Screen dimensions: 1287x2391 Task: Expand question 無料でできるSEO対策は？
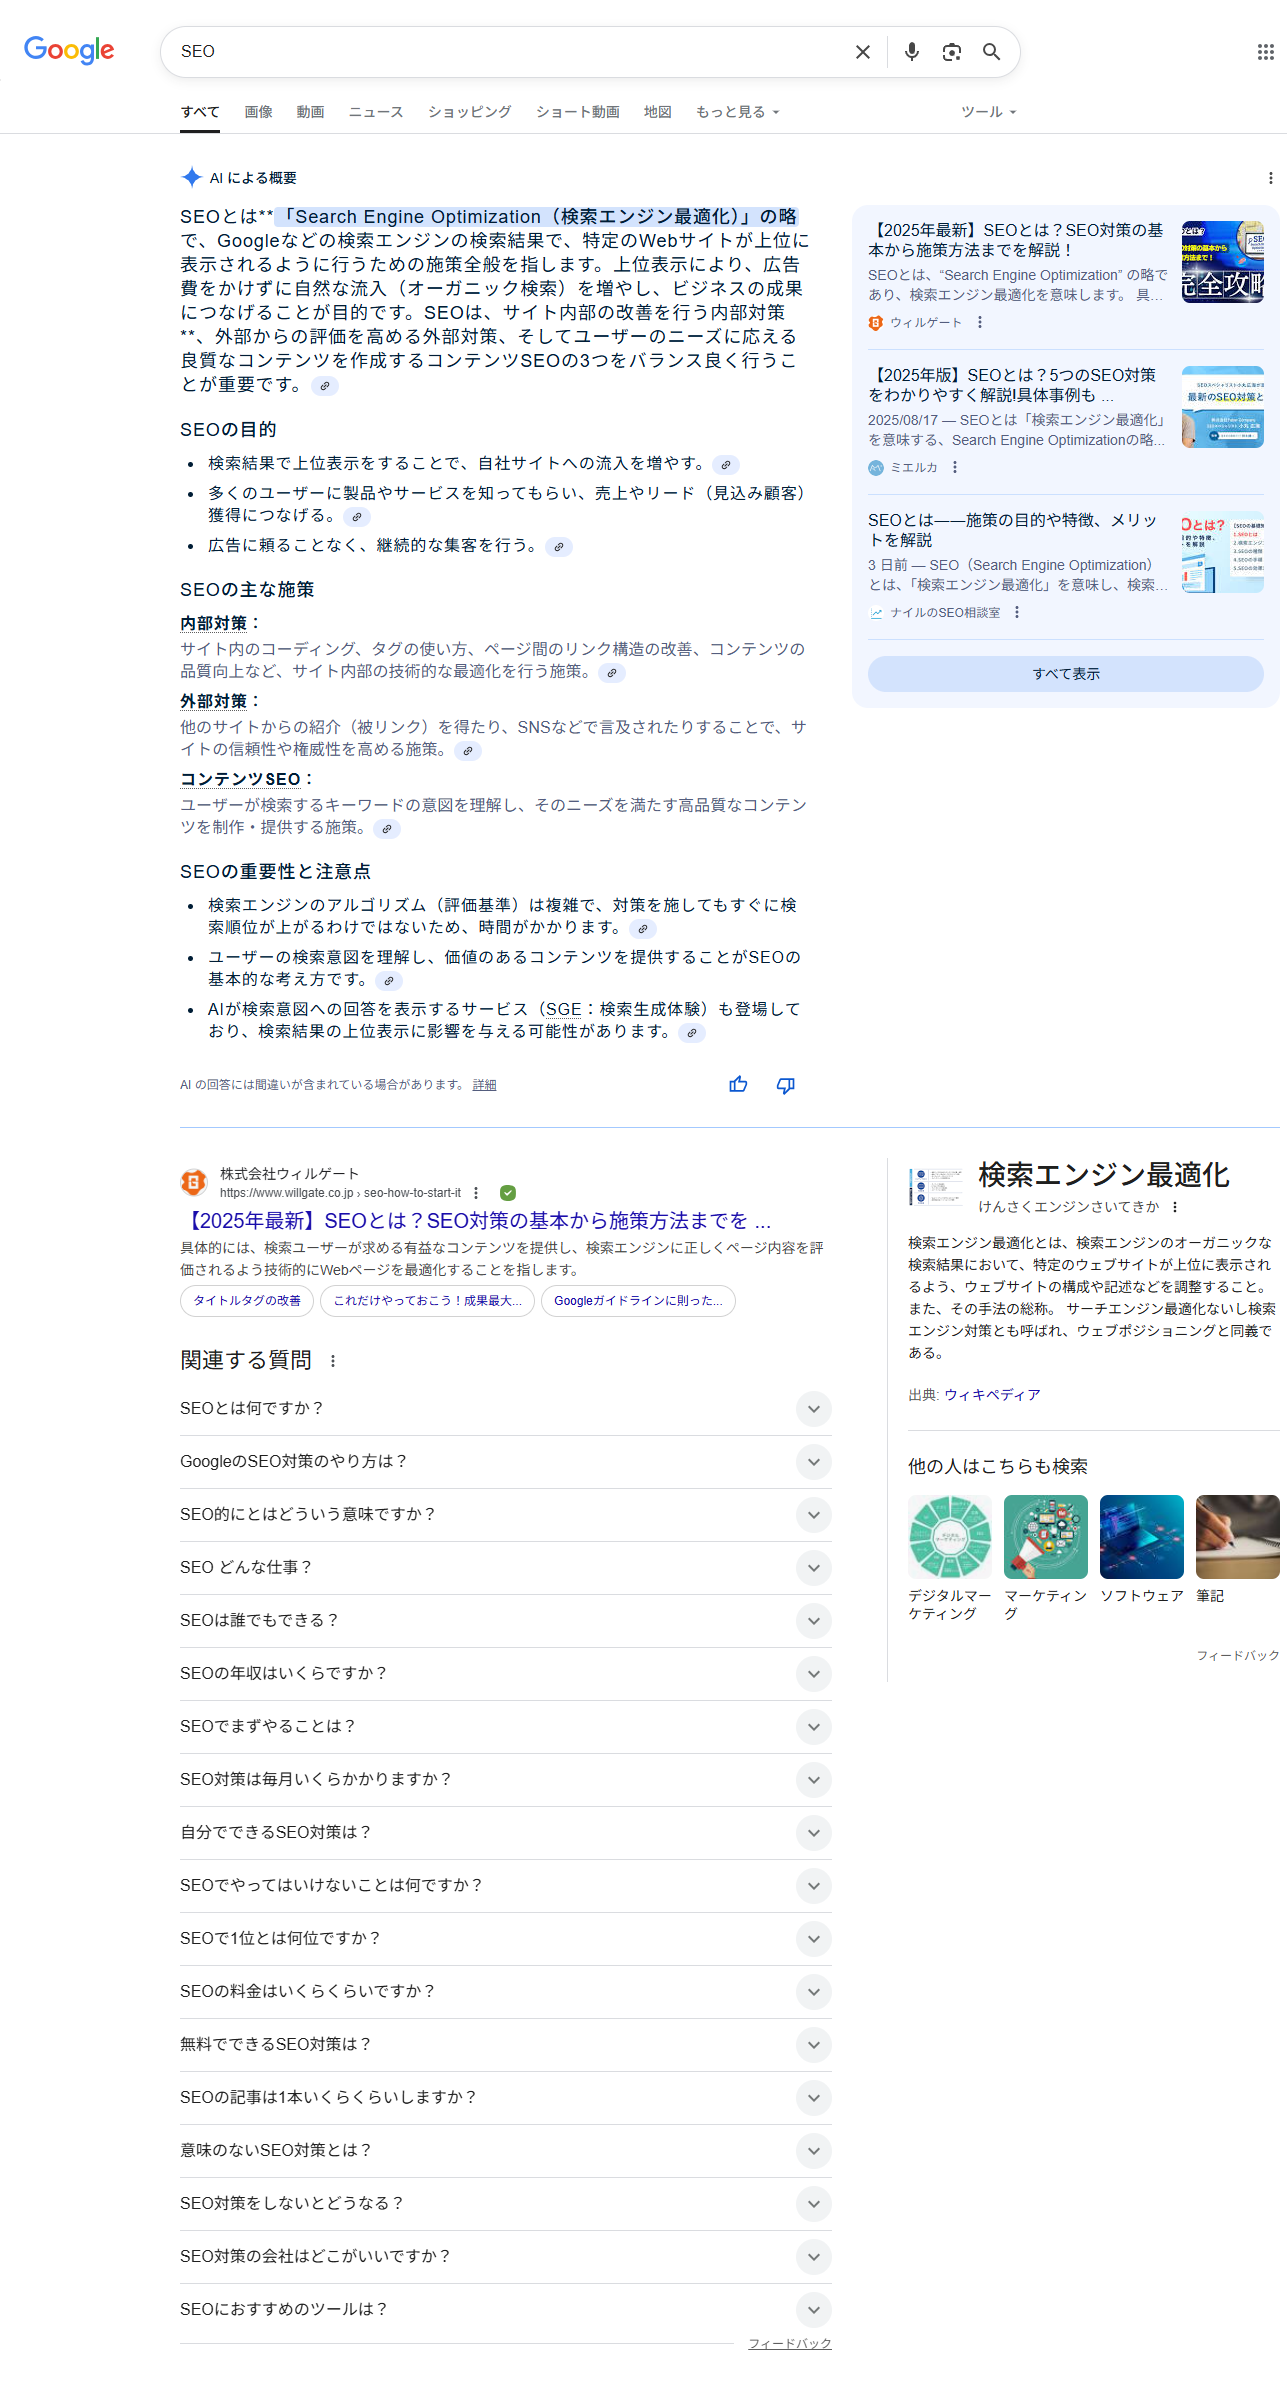coord(506,2045)
